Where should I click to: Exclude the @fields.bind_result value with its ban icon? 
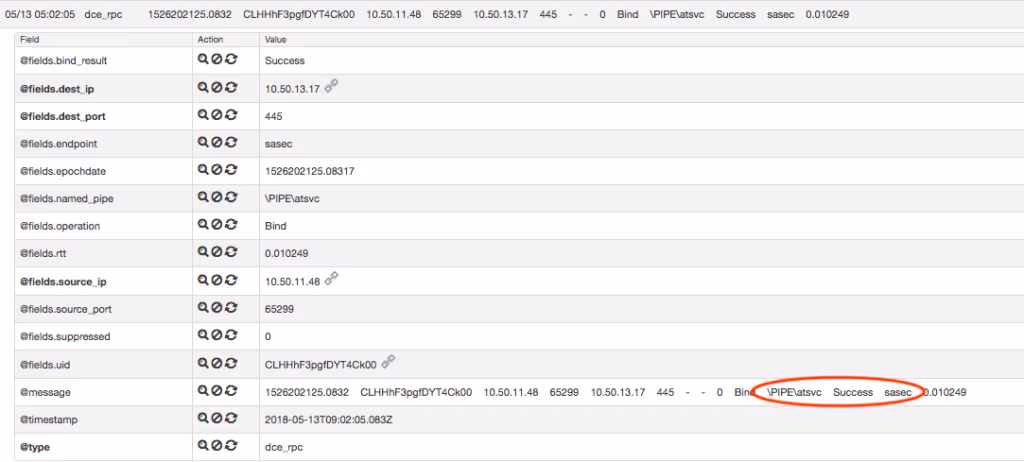(217, 59)
